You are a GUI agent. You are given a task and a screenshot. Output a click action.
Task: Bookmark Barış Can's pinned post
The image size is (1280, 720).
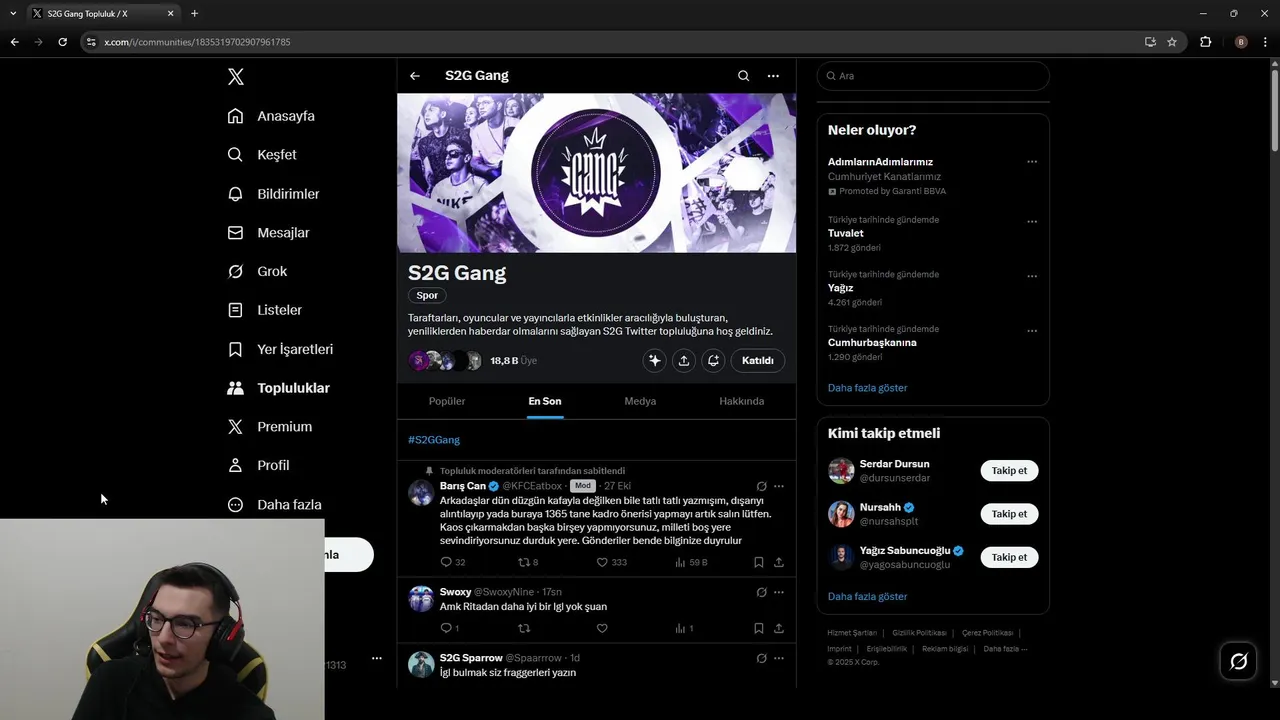point(759,562)
